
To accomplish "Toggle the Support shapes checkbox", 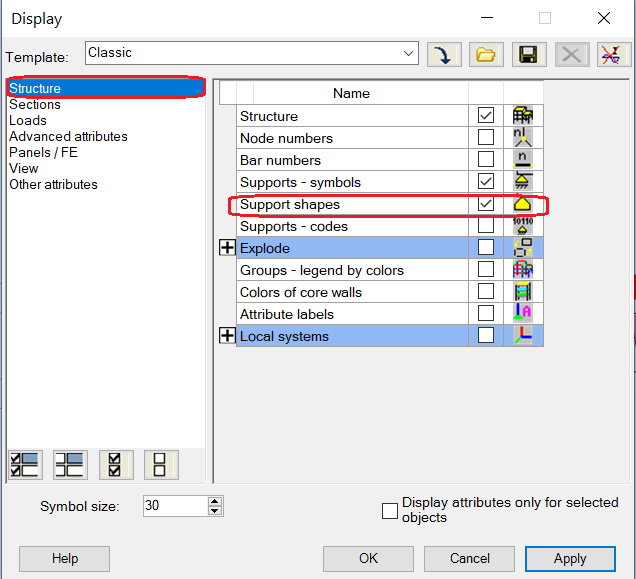I will tap(486, 203).
